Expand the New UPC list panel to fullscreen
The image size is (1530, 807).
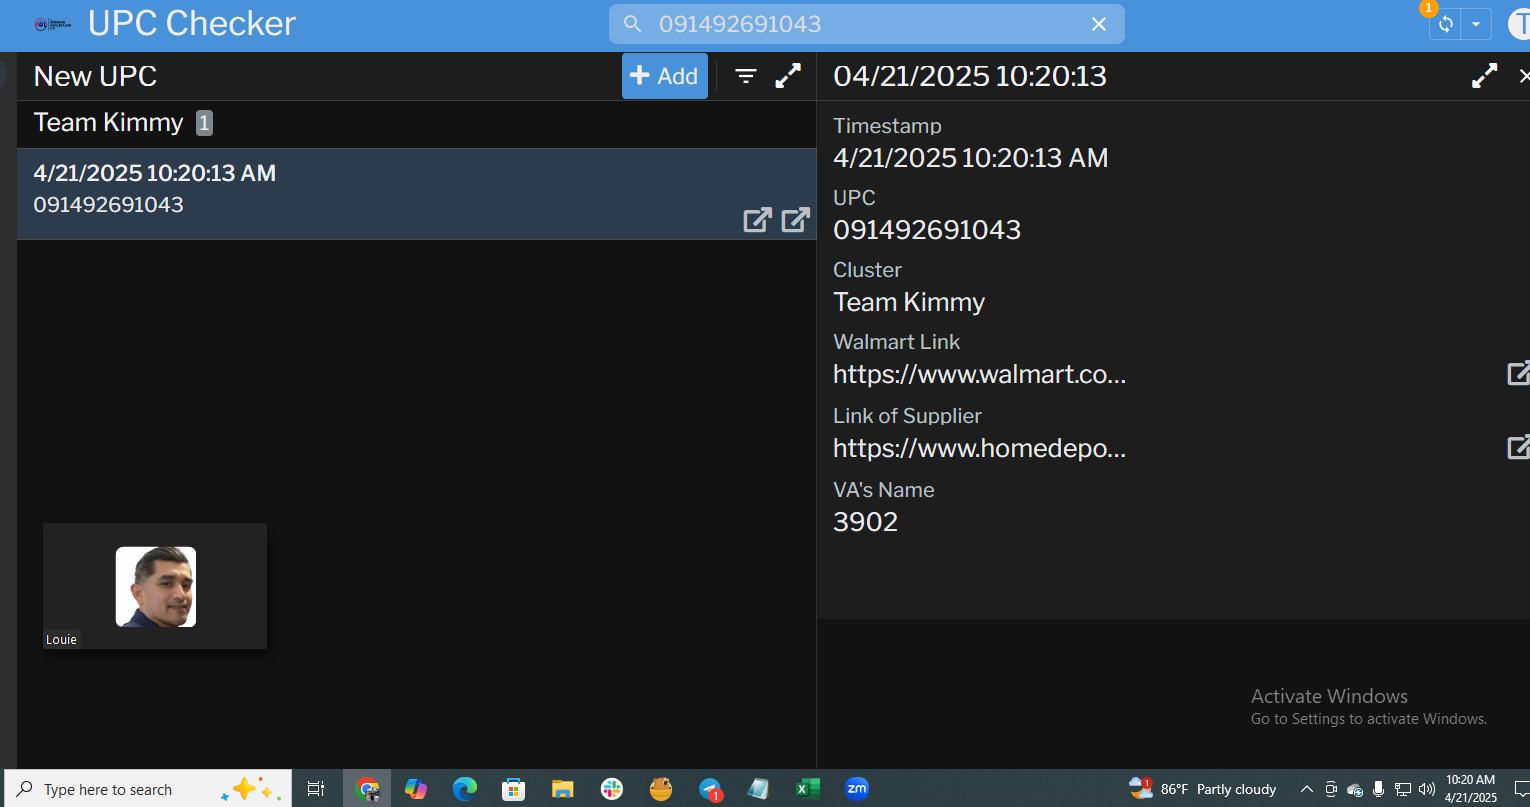(x=788, y=76)
